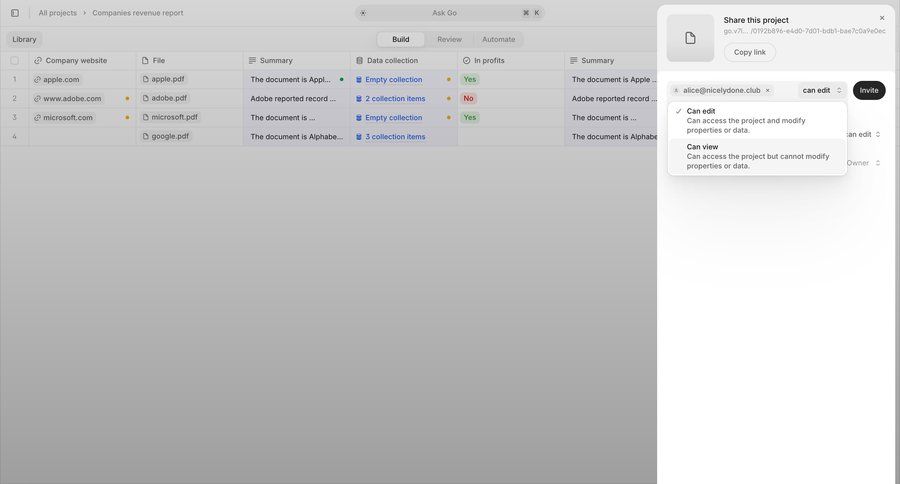
Task: Click the orange status dot beside www.adobe.com
Action: click(x=127, y=99)
